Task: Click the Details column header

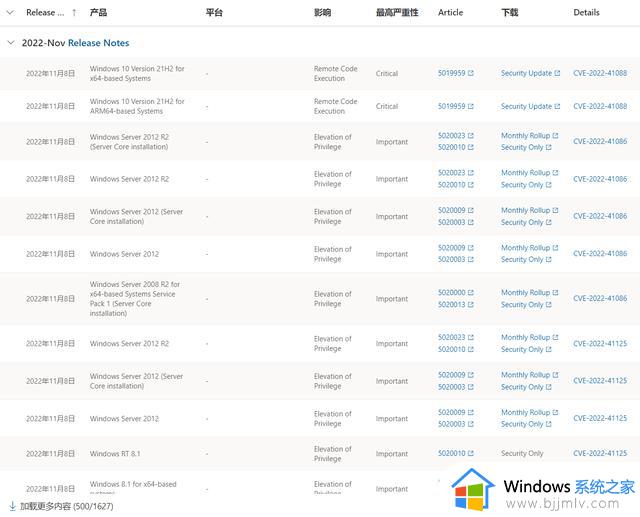Action: [x=587, y=13]
